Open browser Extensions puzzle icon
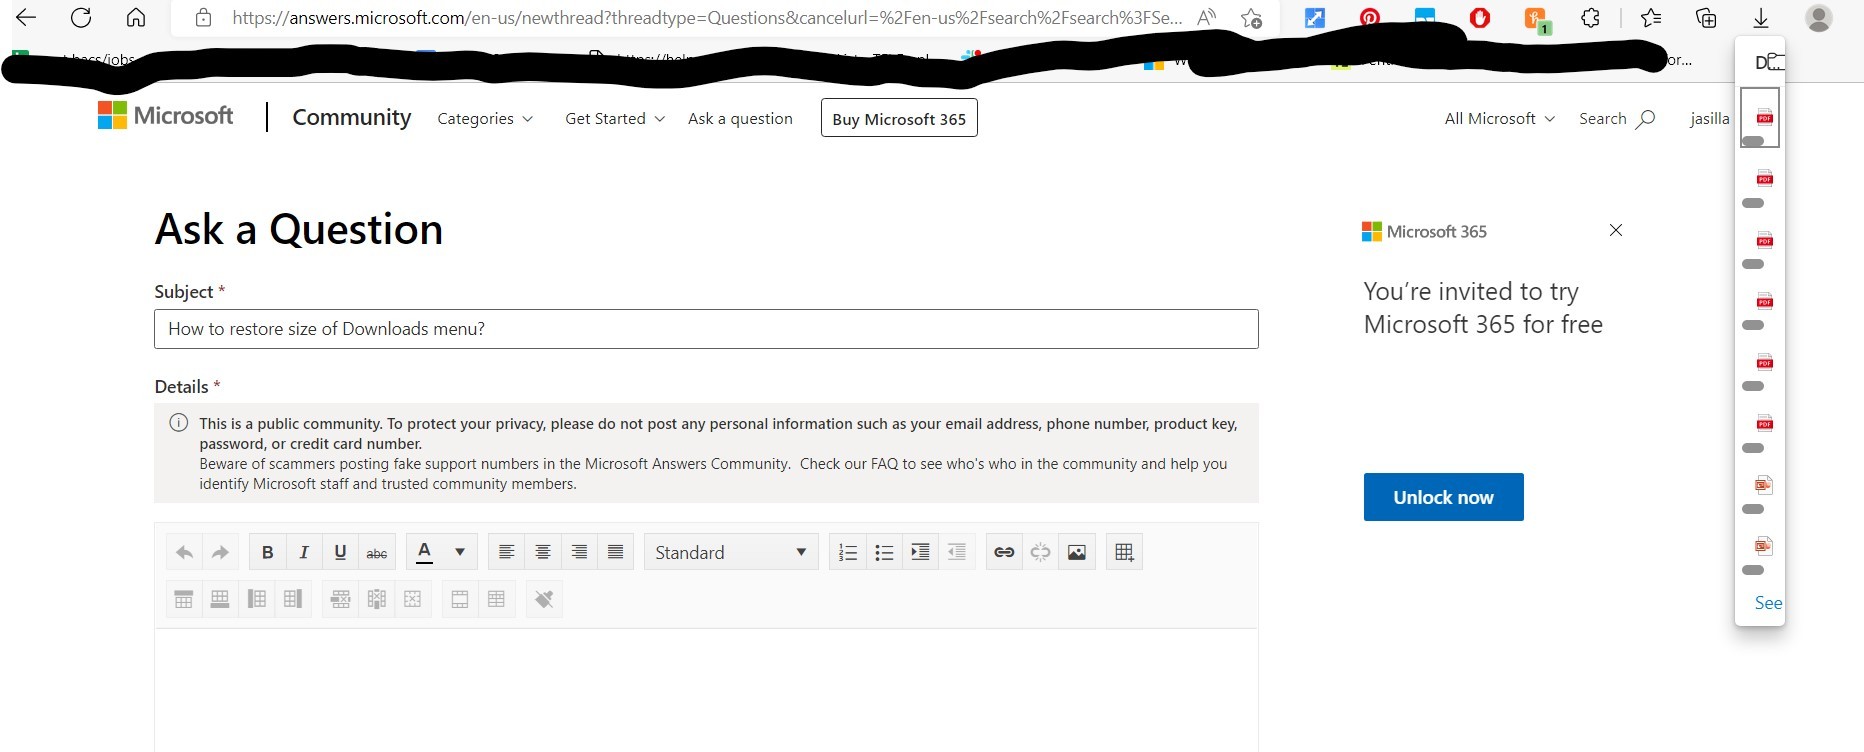1864x752 pixels. point(1590,18)
